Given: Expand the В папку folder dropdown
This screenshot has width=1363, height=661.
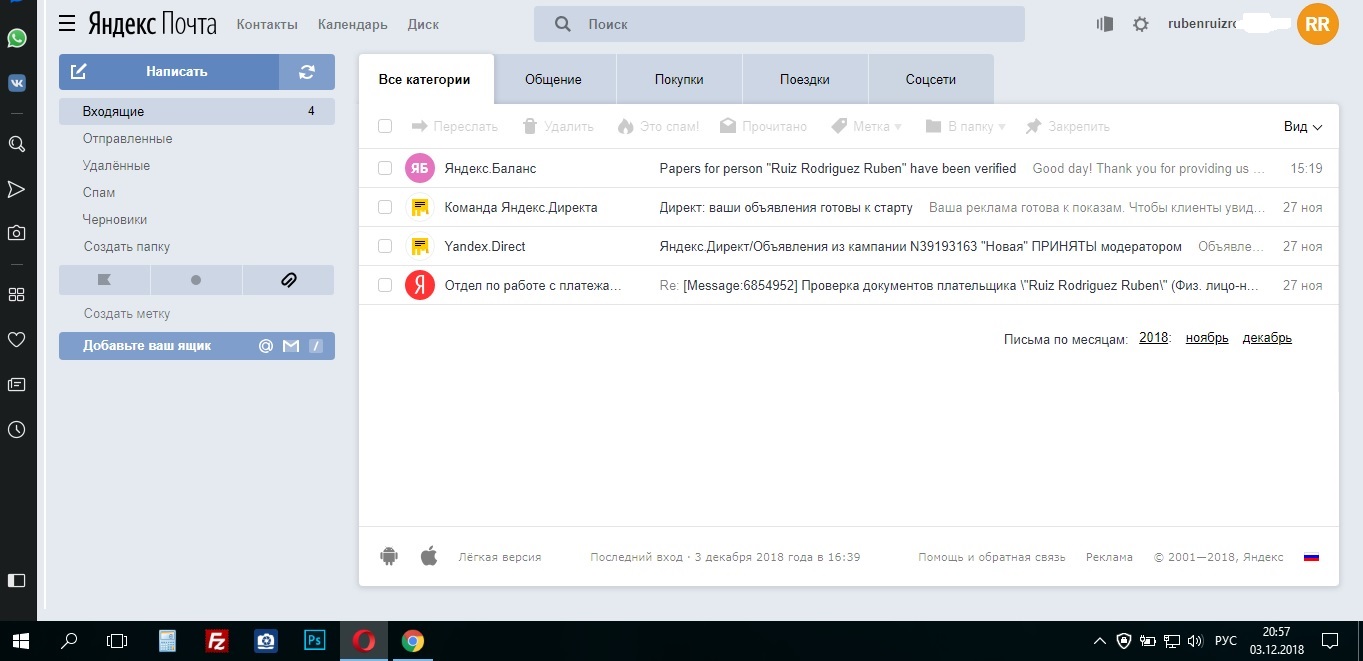Looking at the screenshot, I should click(x=966, y=127).
